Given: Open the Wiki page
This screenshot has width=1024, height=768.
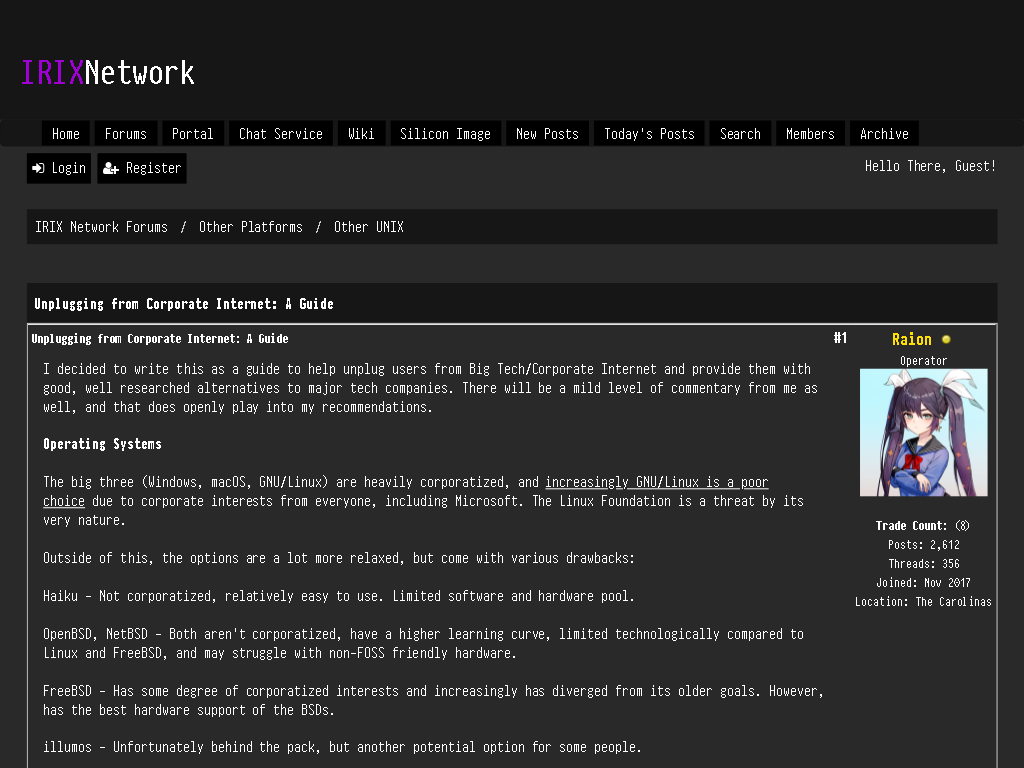Looking at the screenshot, I should (361, 134).
